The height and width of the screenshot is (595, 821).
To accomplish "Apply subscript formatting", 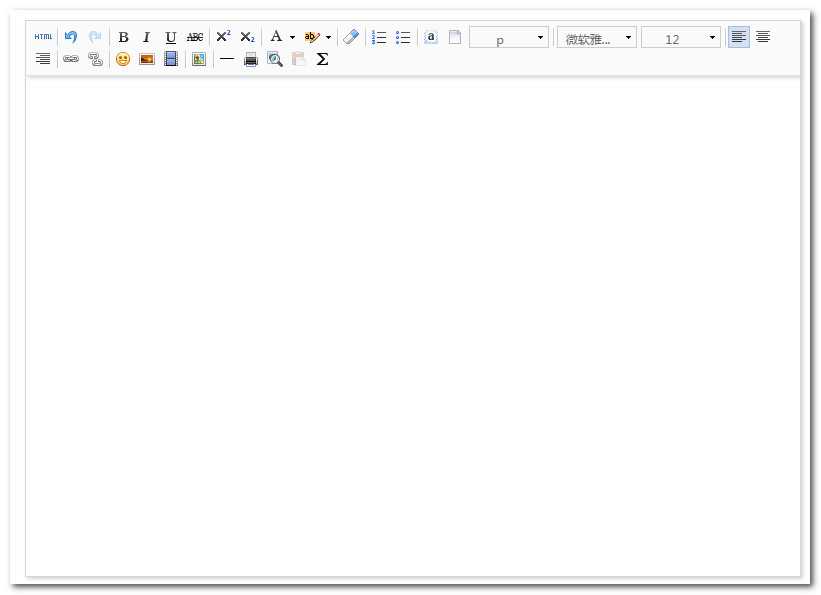I will coord(247,37).
